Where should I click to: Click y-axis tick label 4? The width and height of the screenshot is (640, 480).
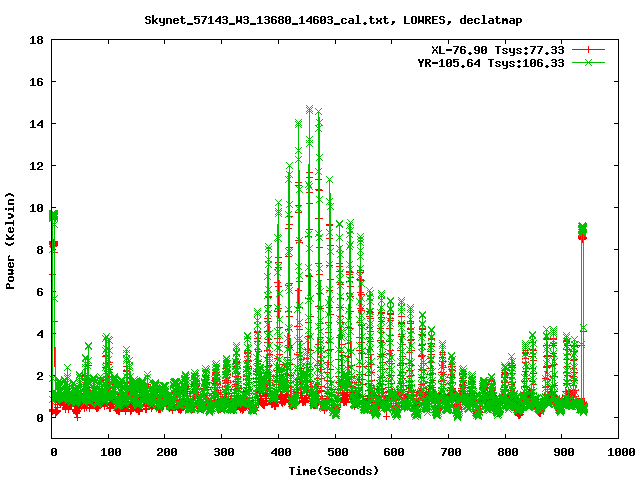click(40, 334)
